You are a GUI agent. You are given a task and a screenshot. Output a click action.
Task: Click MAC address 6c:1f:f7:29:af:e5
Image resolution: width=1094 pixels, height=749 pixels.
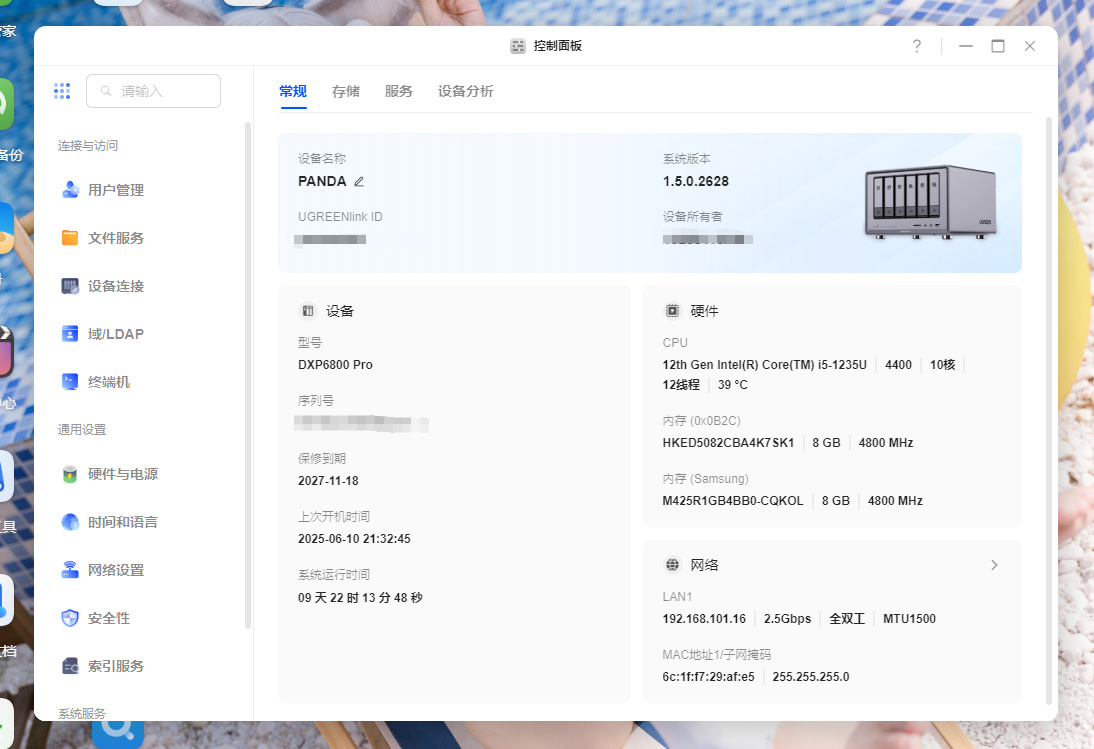click(x=709, y=676)
